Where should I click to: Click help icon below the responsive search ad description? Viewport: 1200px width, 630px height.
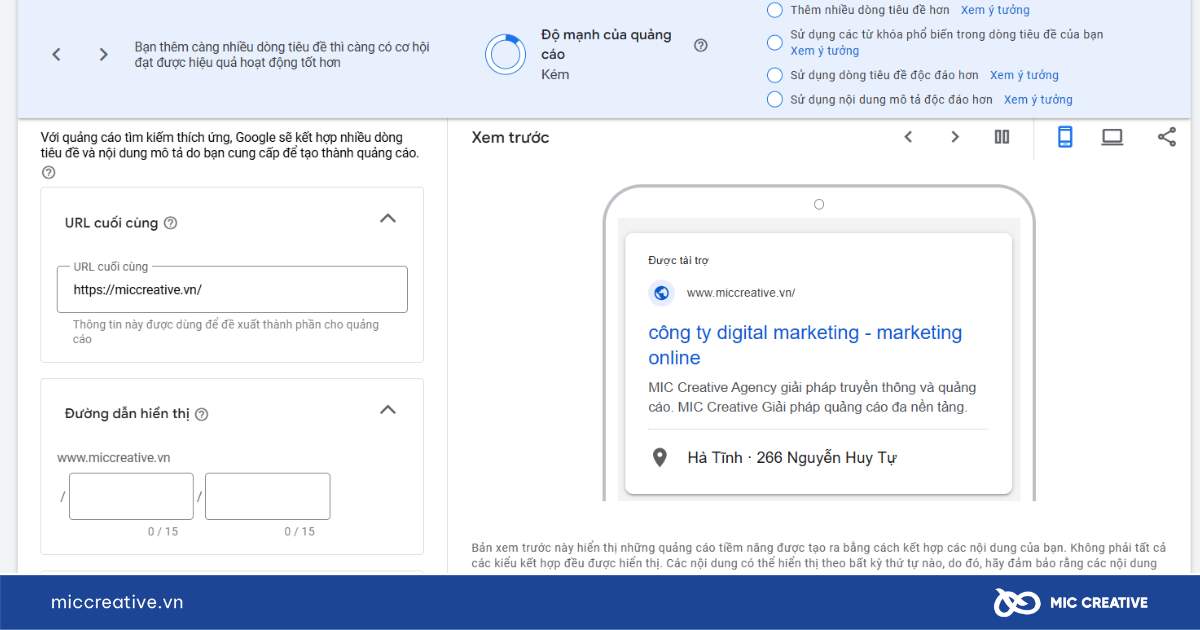(48, 173)
